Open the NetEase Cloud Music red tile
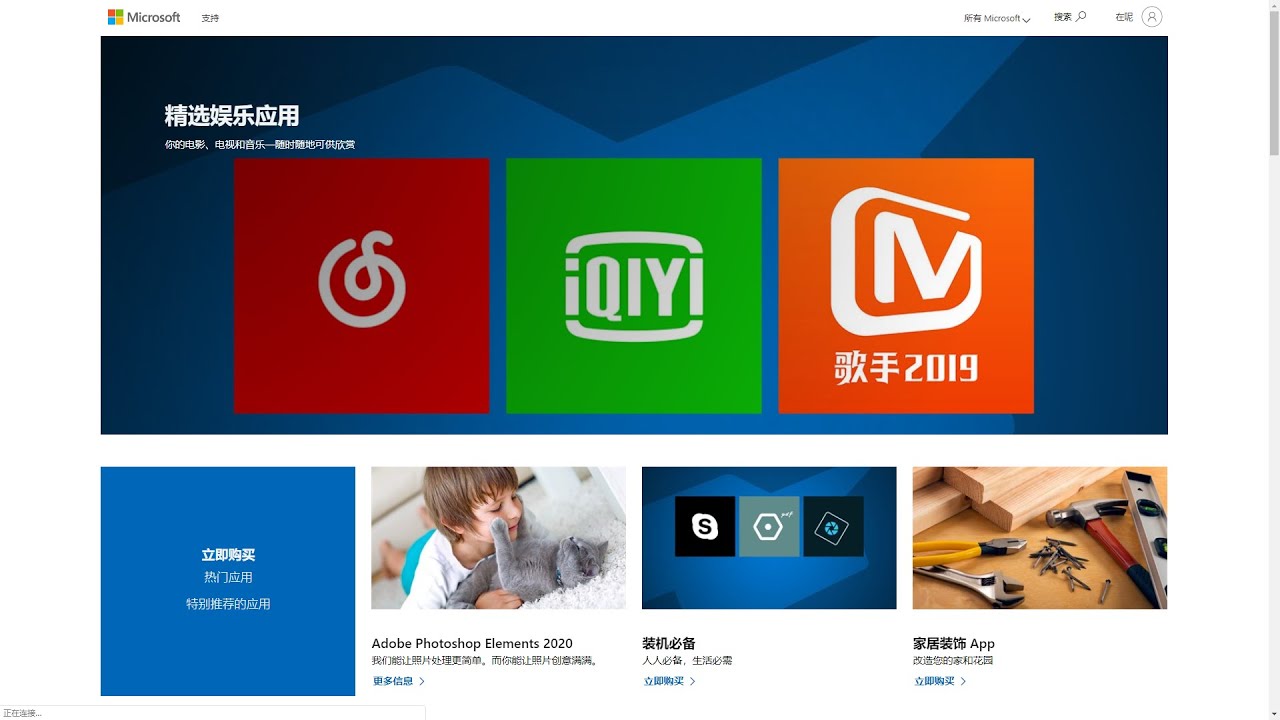 pyautogui.click(x=361, y=286)
